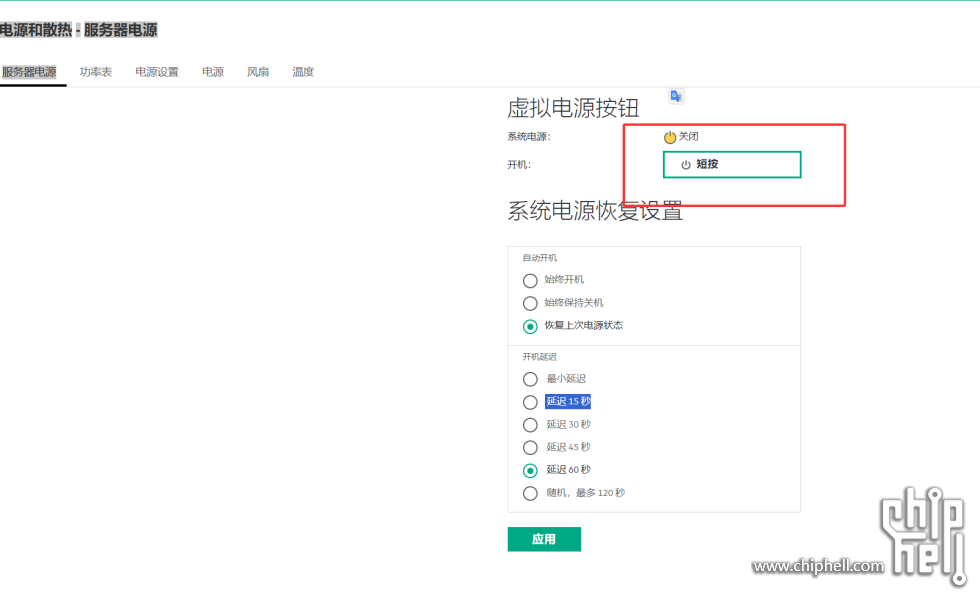This screenshot has height=601, width=980.
Task: Select 恢复上次电源状态 radio option
Action: (x=530, y=326)
